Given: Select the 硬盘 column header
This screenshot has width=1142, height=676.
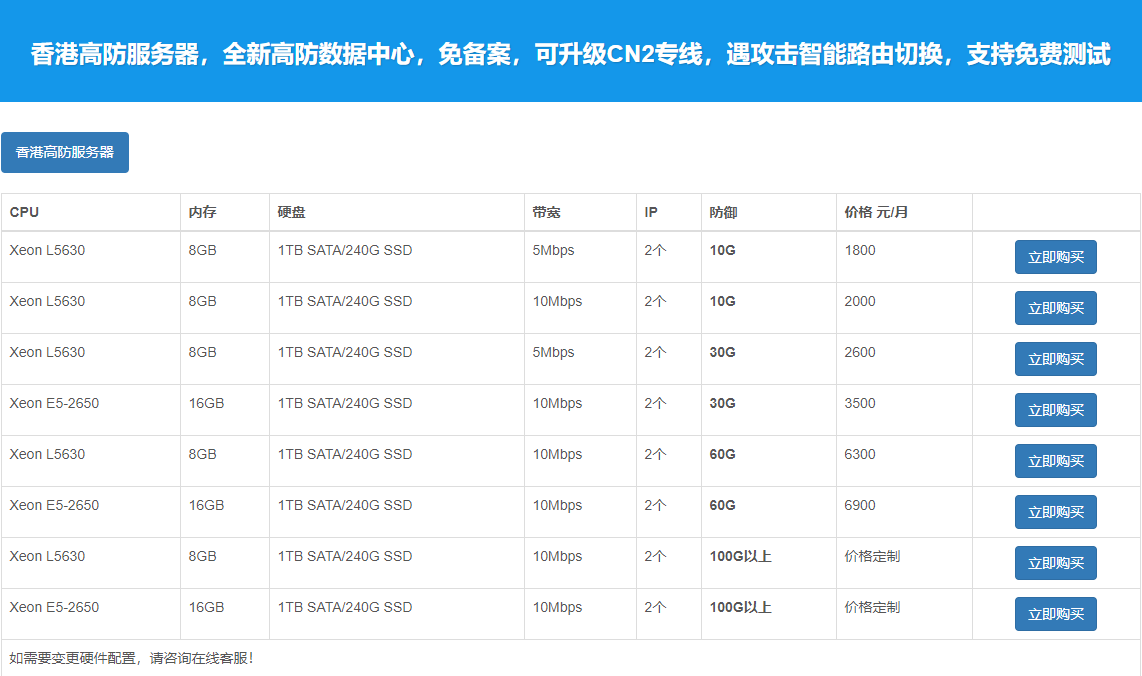Looking at the screenshot, I should [292, 212].
